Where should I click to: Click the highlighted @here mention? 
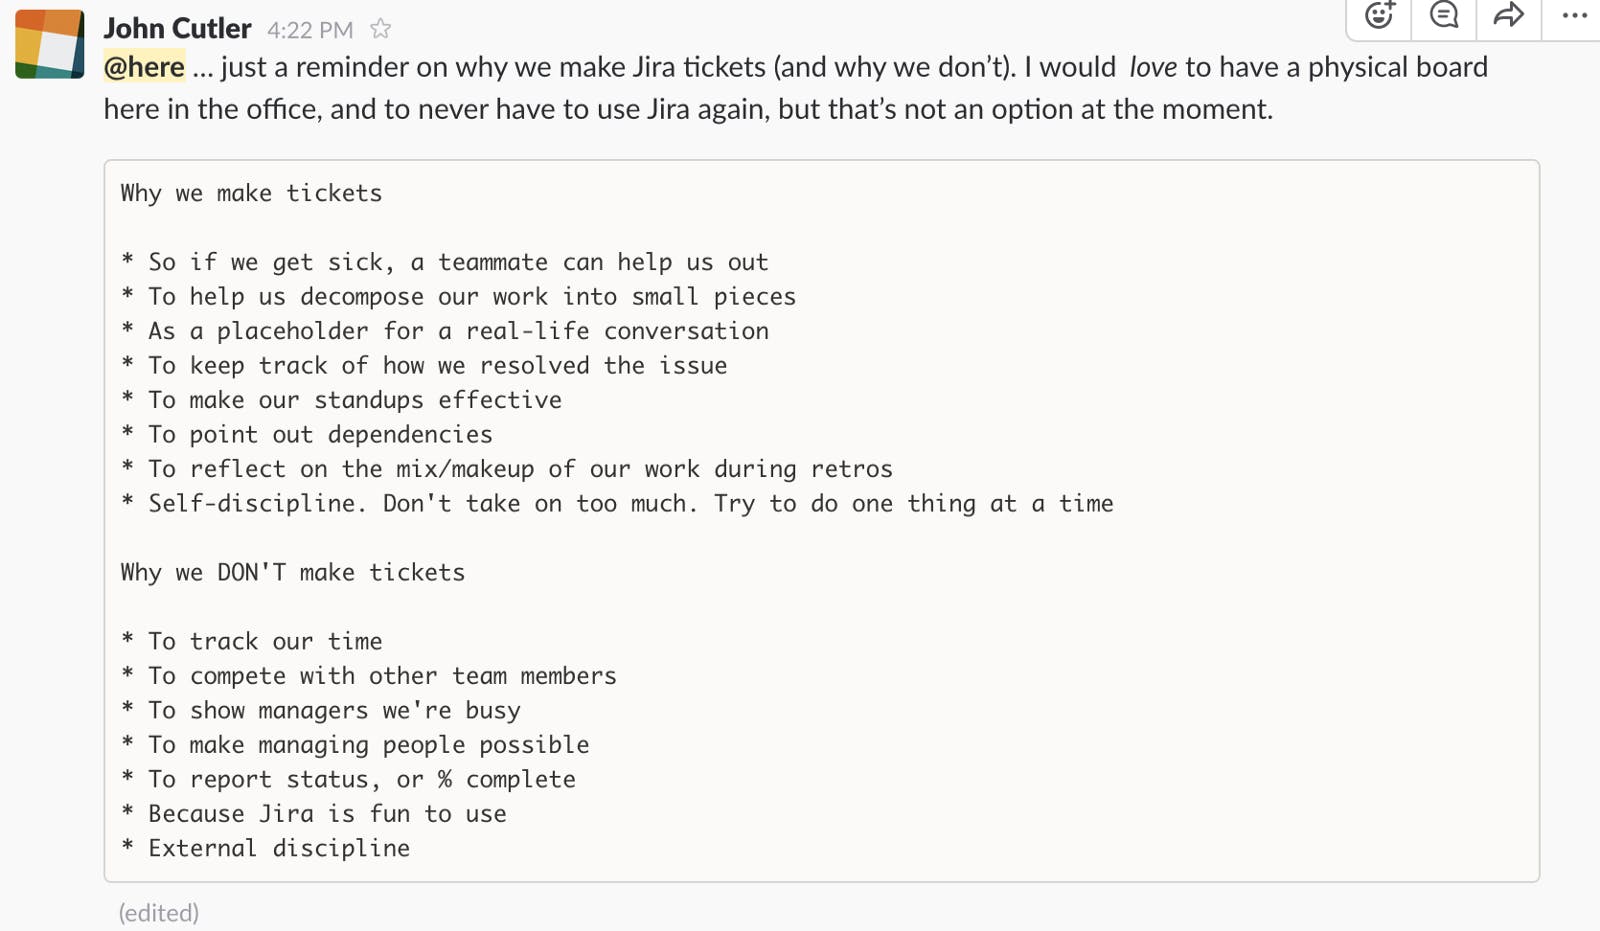[144, 67]
